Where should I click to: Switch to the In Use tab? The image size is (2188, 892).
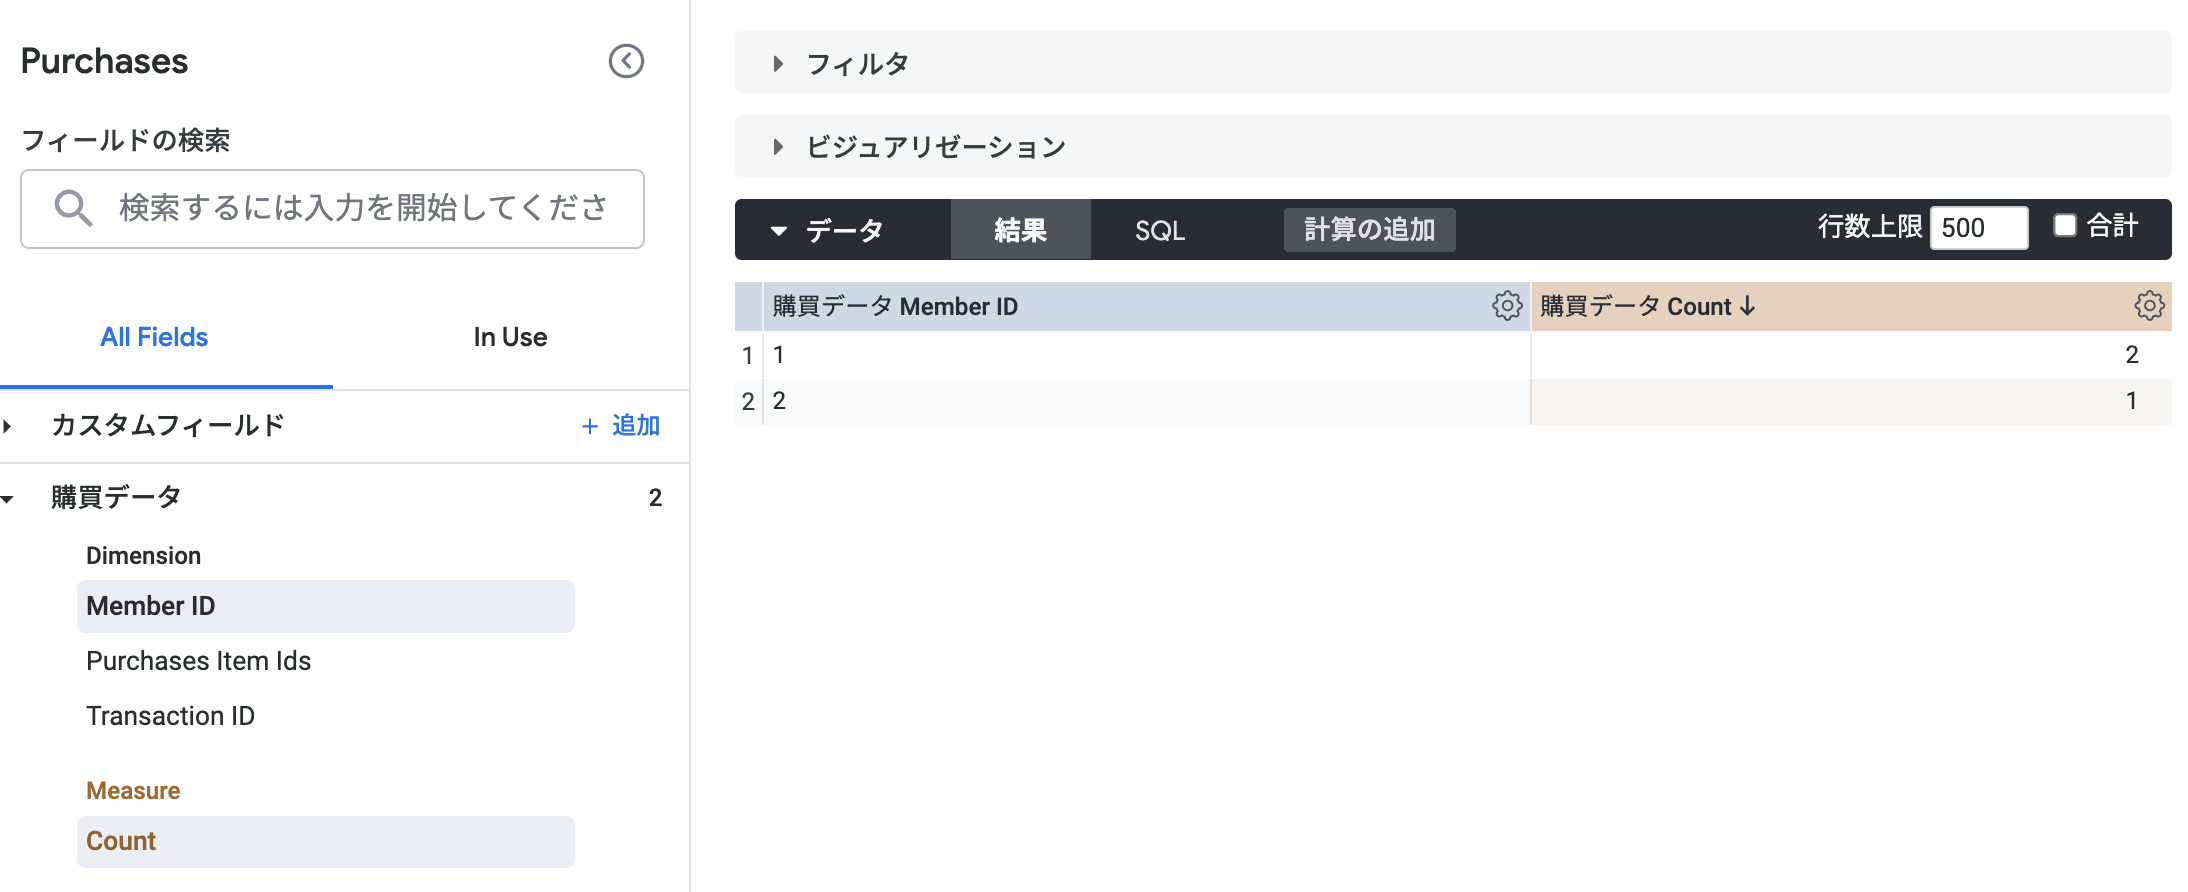click(x=510, y=338)
